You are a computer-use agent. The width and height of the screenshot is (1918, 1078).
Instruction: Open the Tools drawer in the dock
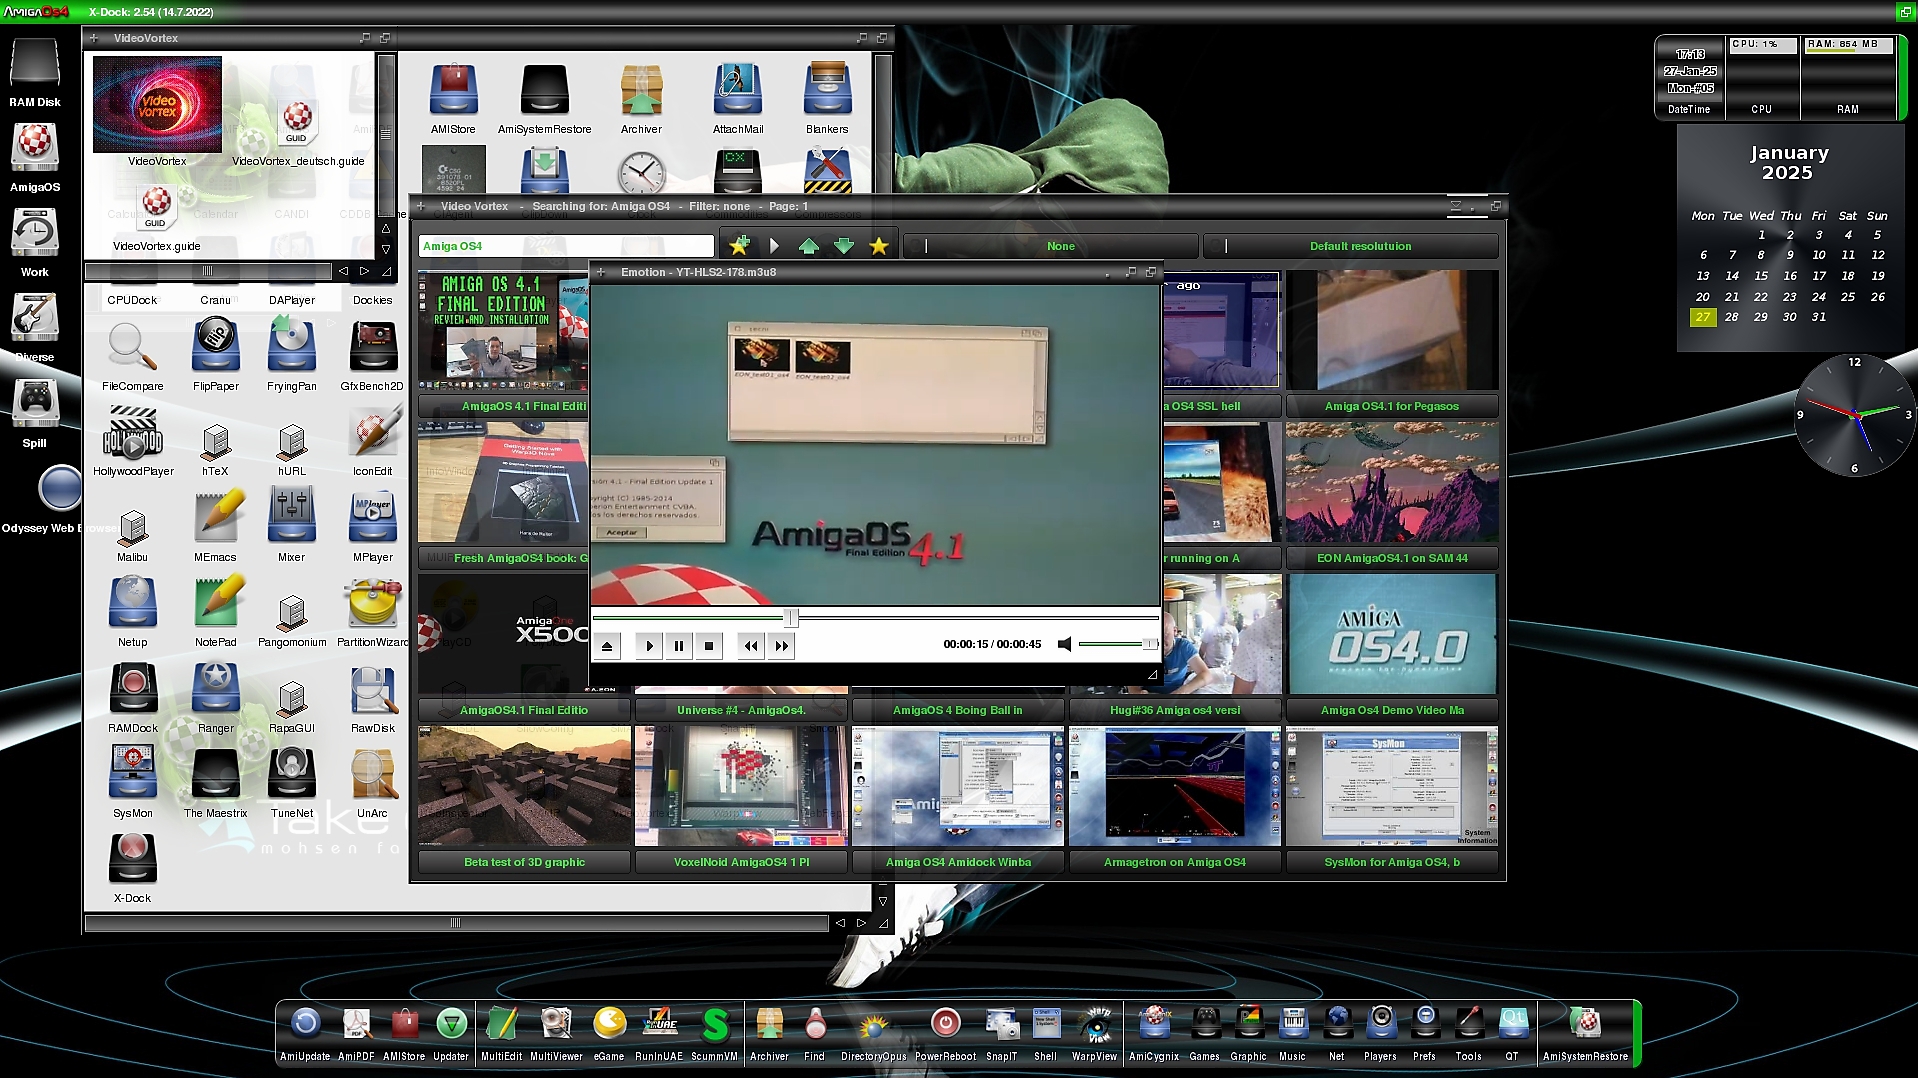coord(1468,1023)
